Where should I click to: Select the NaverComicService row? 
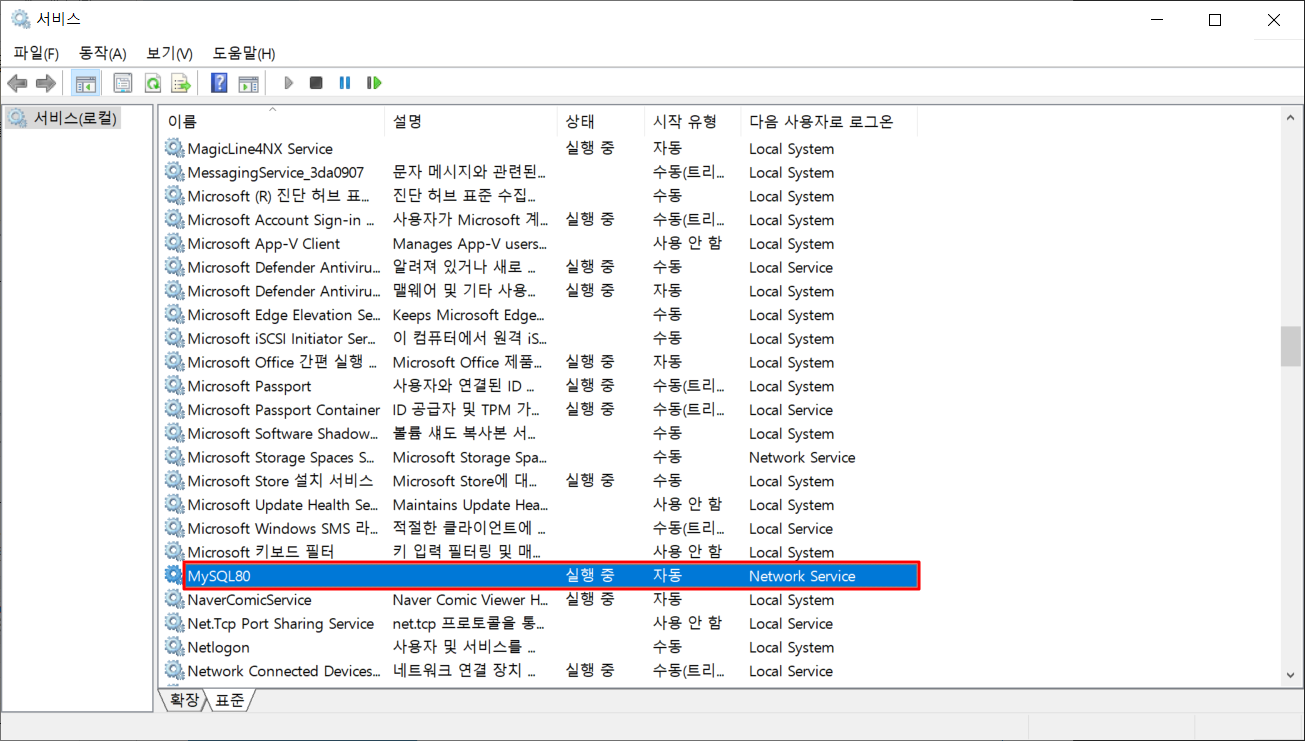click(249, 600)
